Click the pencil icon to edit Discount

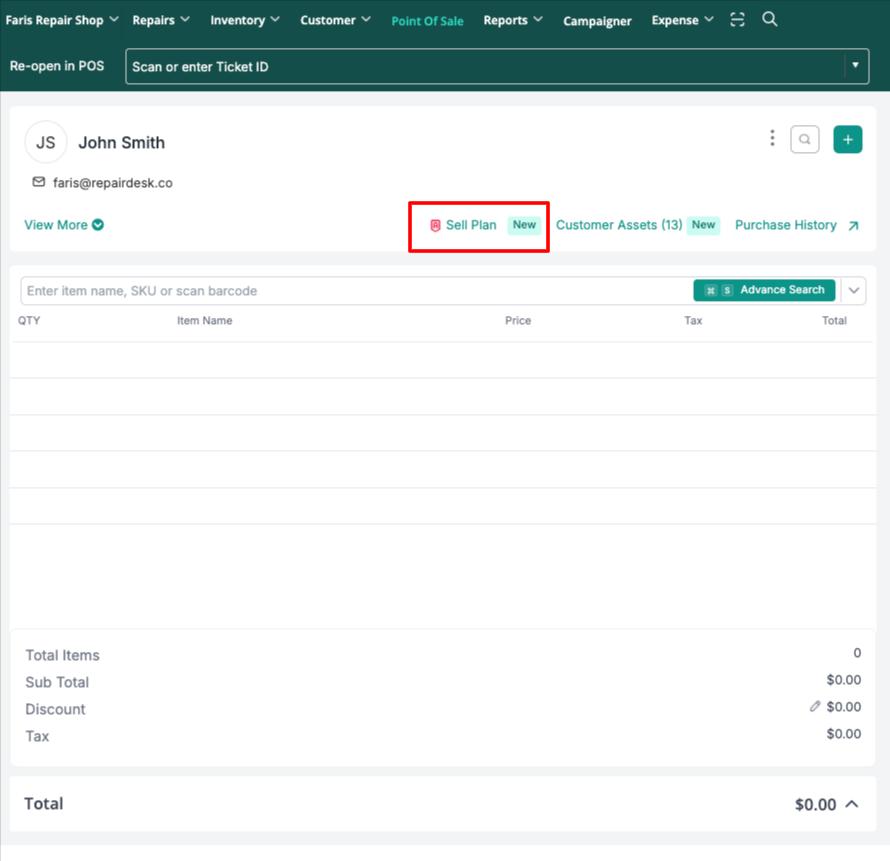pyautogui.click(x=815, y=707)
